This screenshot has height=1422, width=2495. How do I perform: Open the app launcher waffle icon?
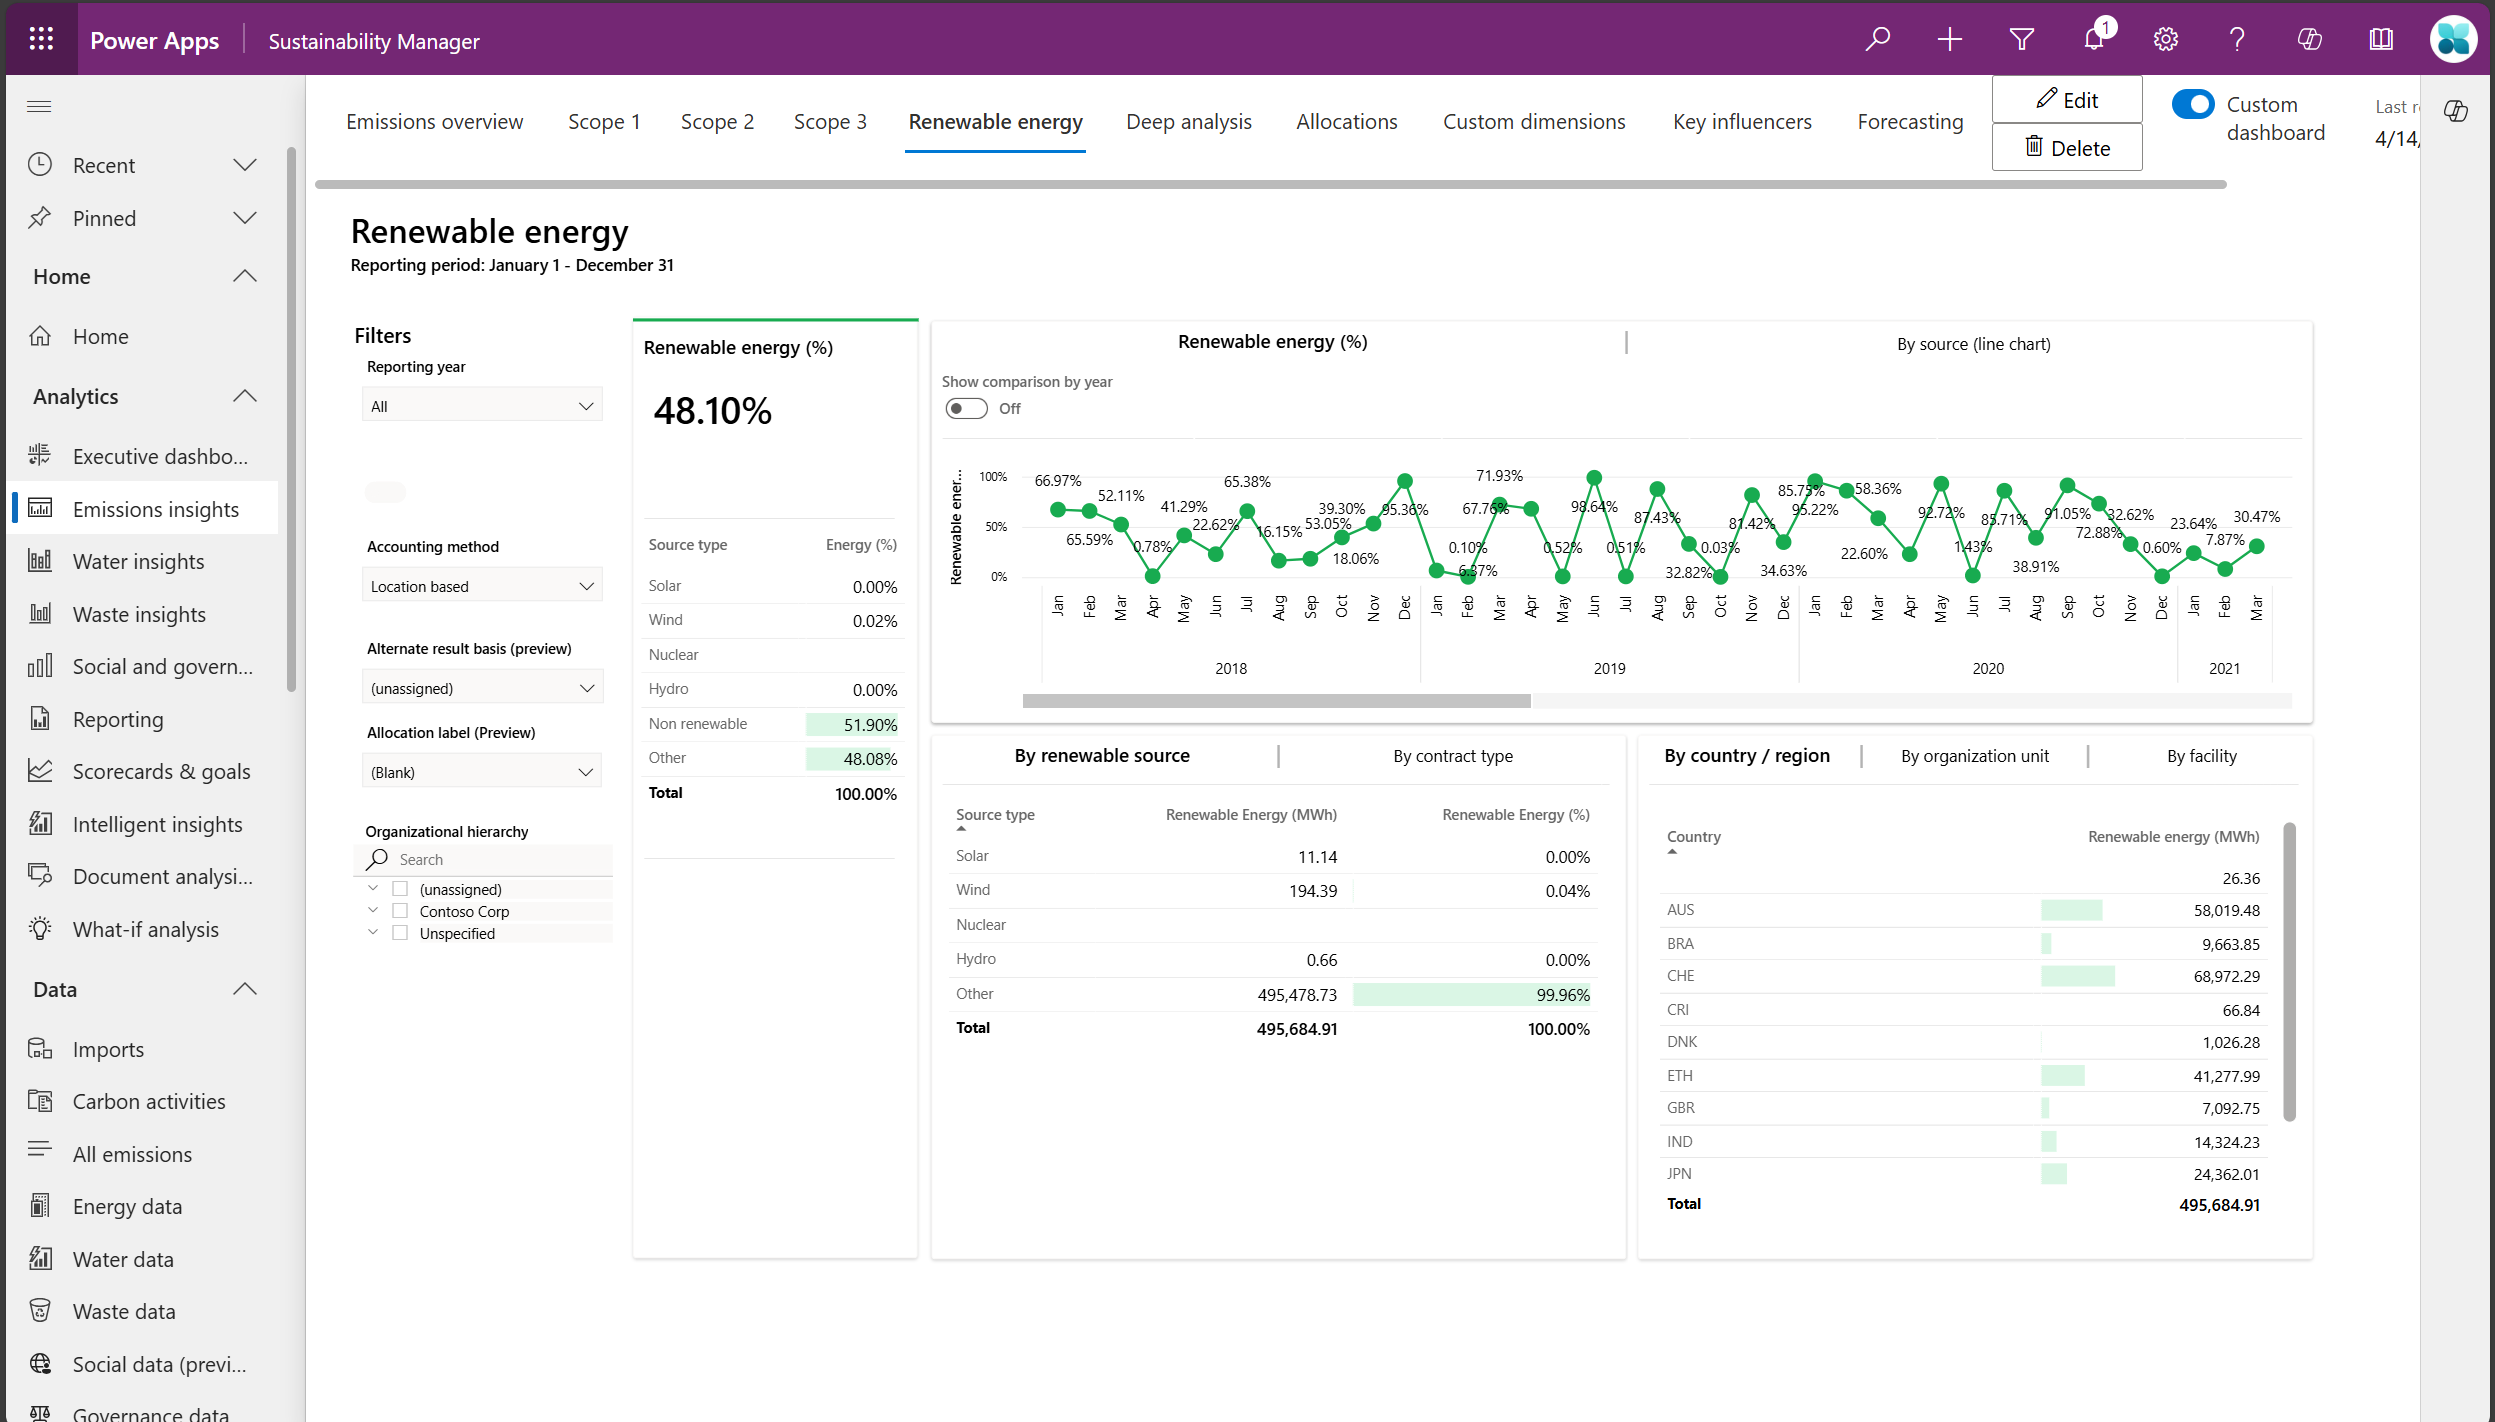point(41,40)
